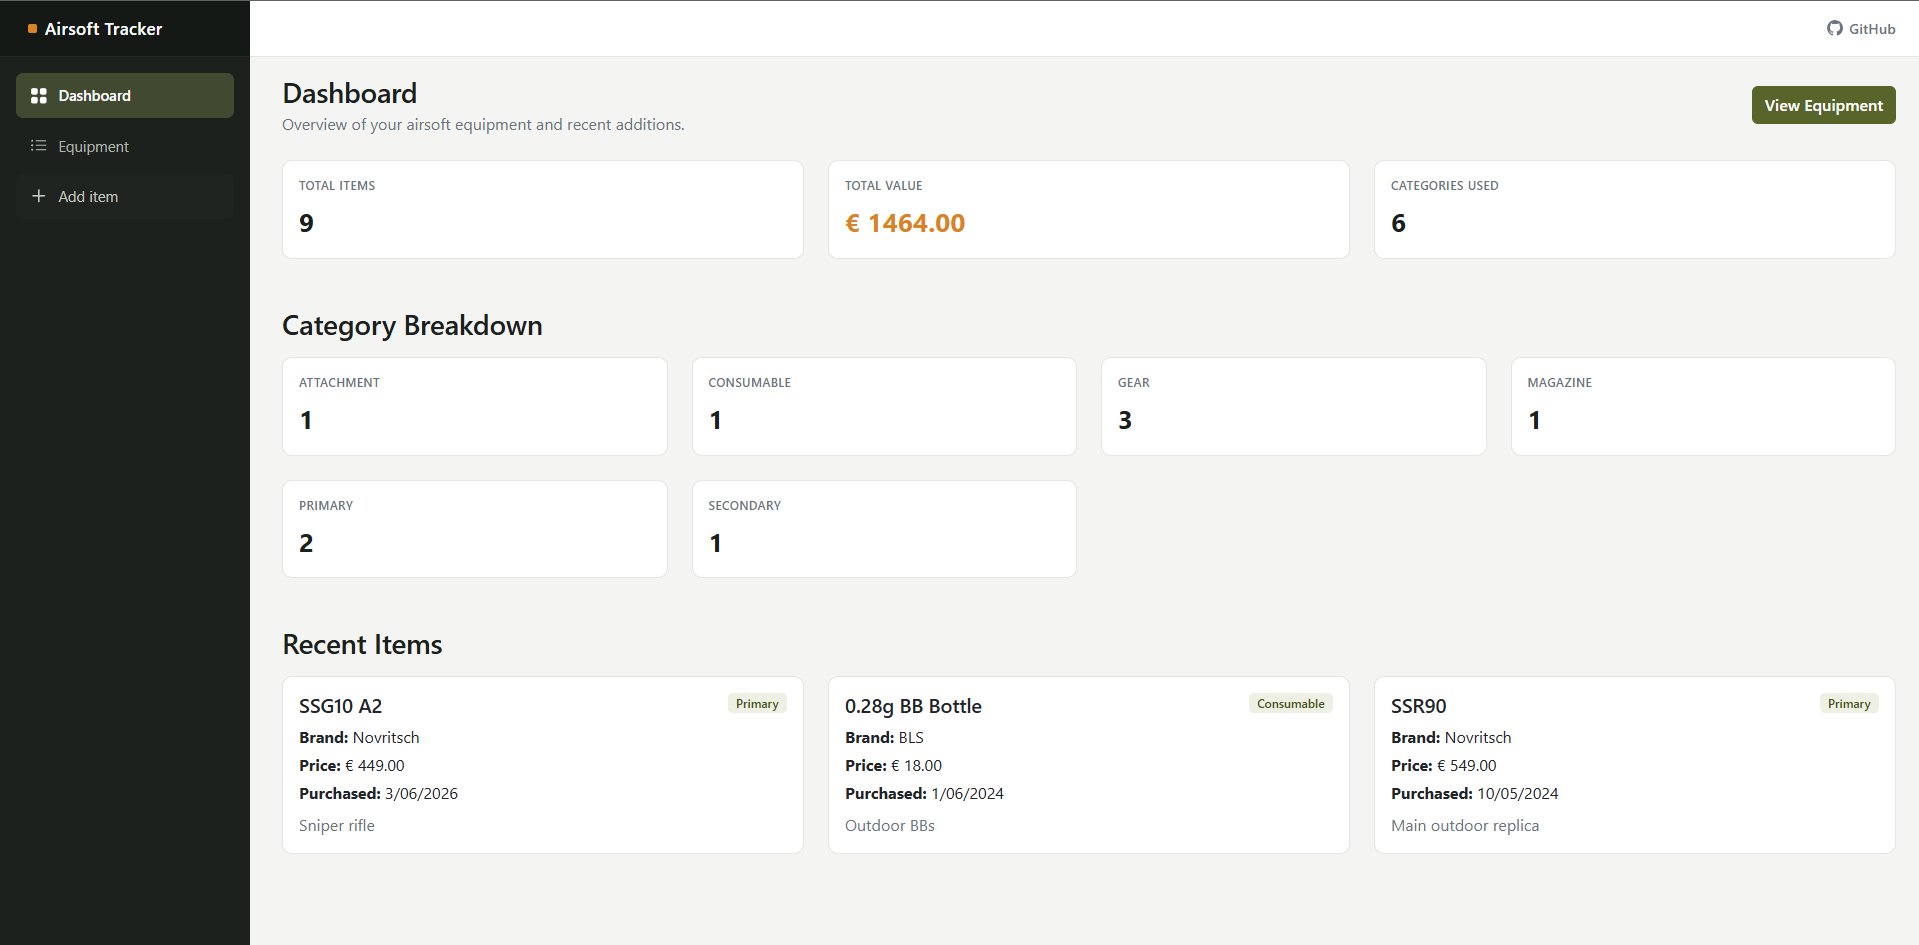Click the Attachment category card
Viewport: 1919px width, 945px height.
click(x=475, y=406)
